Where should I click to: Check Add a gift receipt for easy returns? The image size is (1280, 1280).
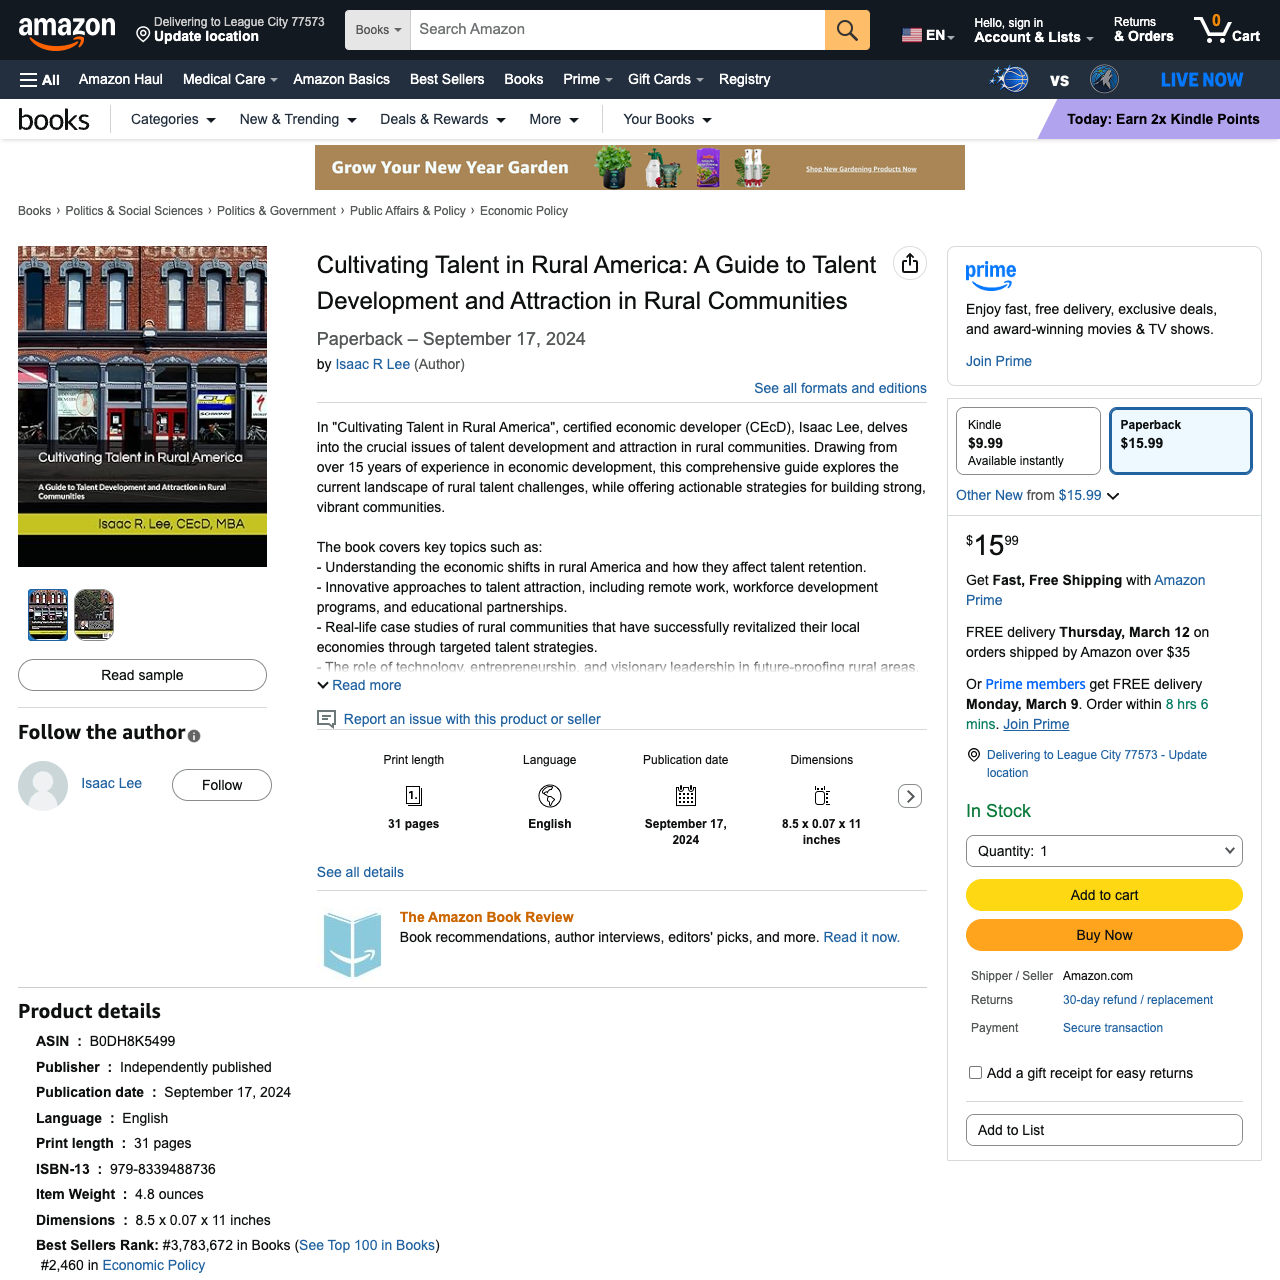click(975, 1072)
